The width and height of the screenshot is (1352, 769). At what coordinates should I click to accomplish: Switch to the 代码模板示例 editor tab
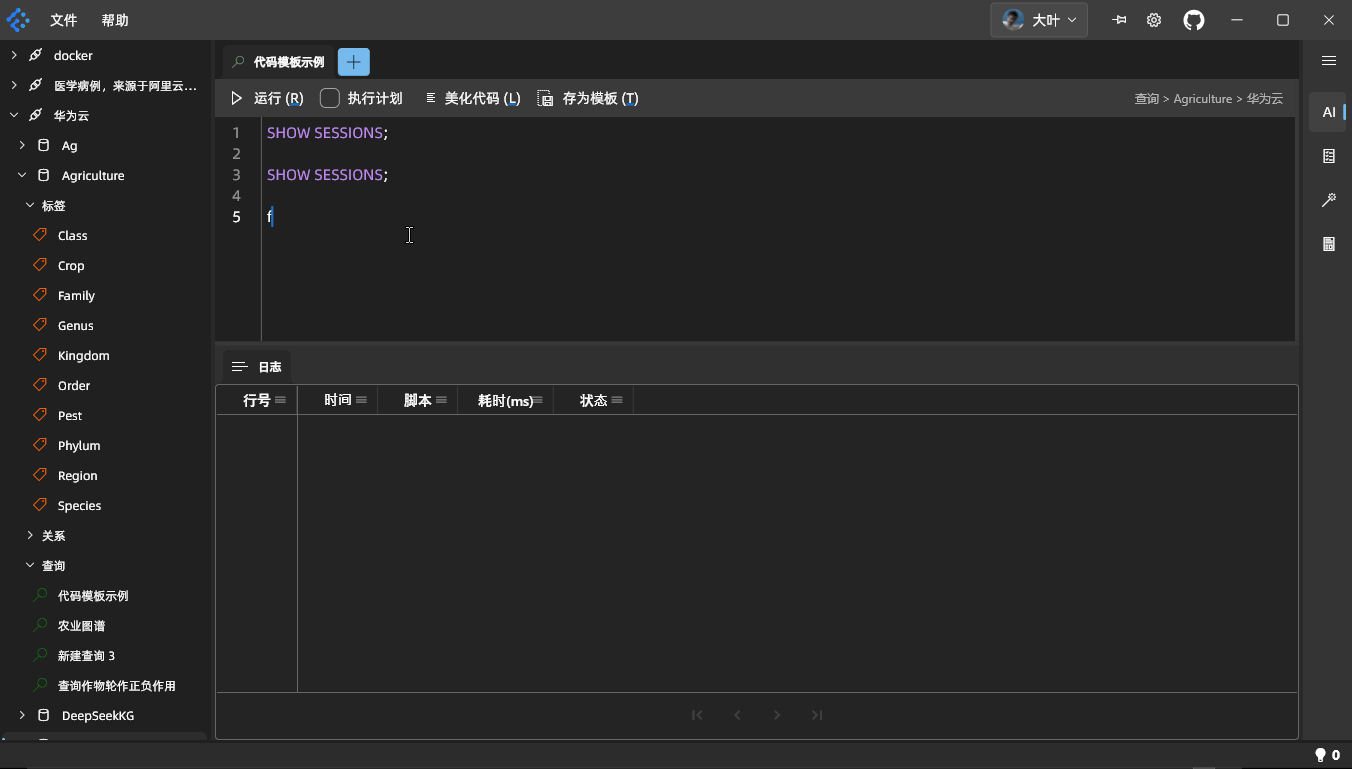(278, 62)
